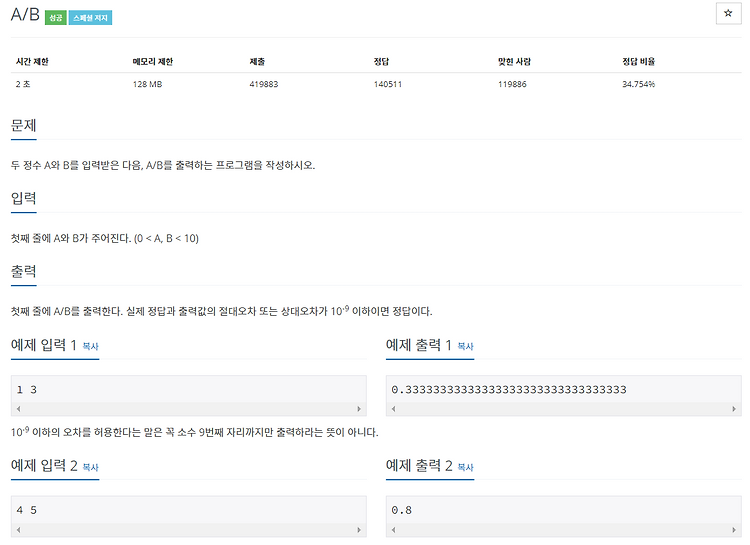Click the '128 MB' memory limit value
Viewport: 750px width, 545px height.
pos(147,84)
